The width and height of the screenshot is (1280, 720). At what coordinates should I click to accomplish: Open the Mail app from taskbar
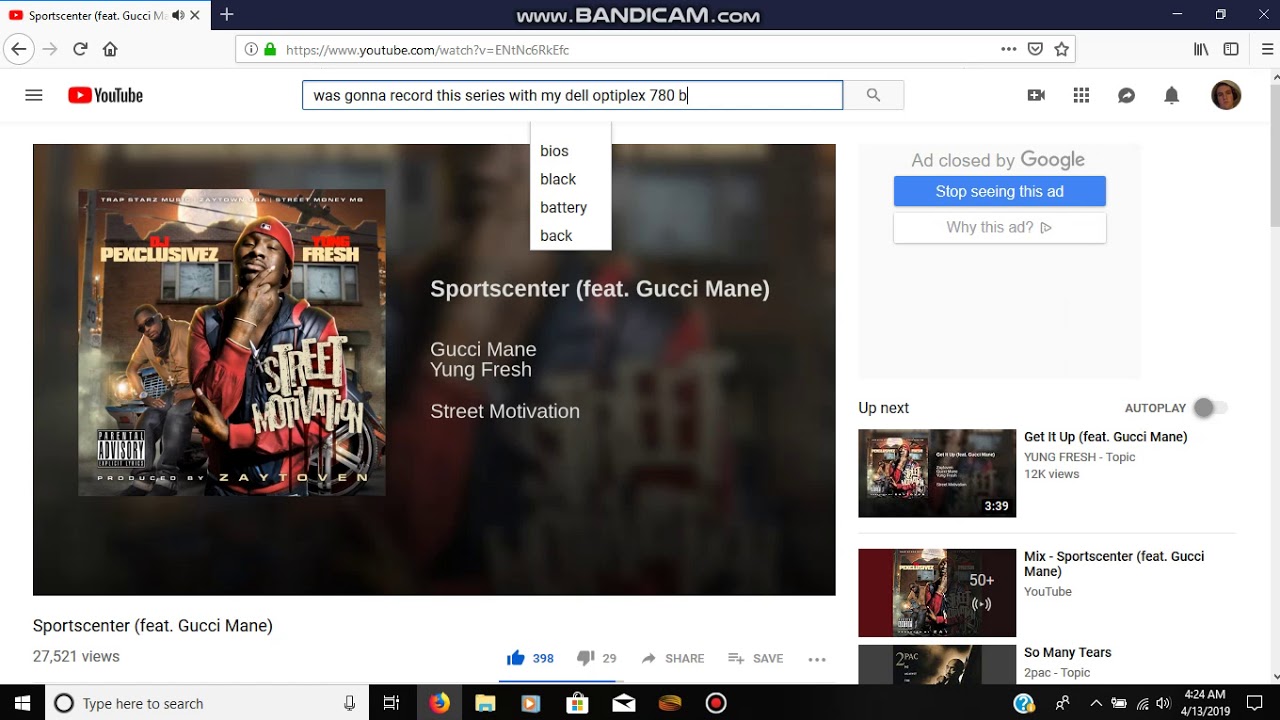[623, 703]
